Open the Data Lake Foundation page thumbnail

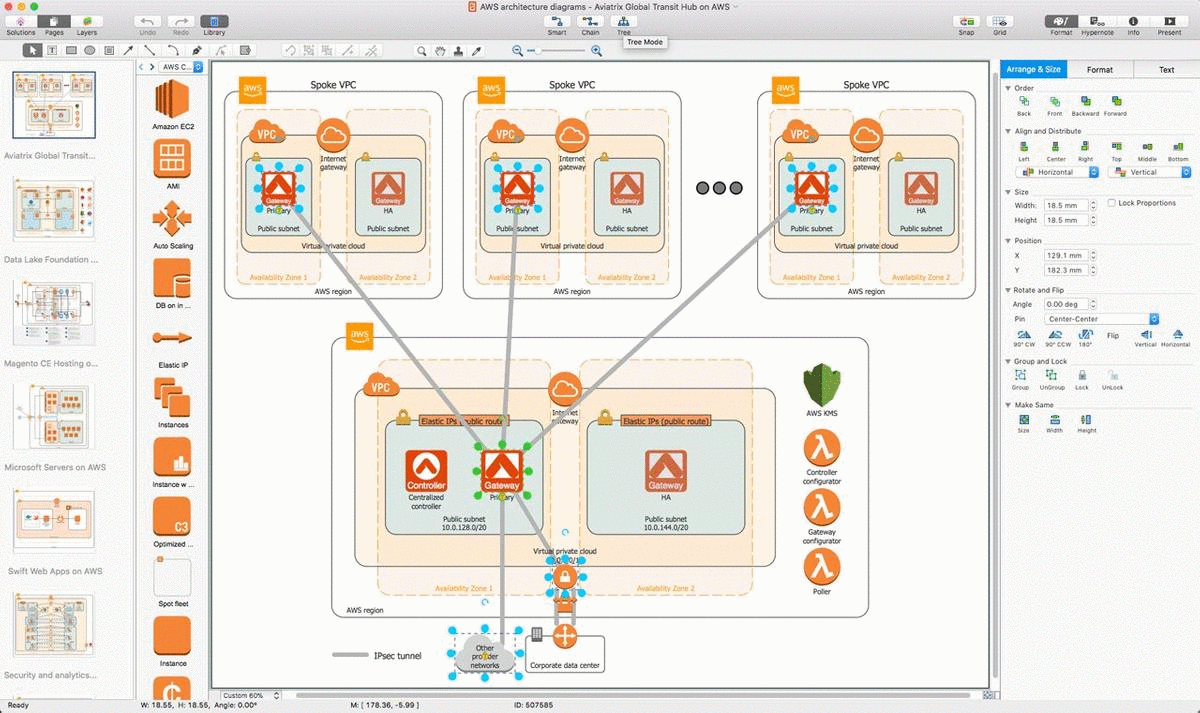coord(54,210)
